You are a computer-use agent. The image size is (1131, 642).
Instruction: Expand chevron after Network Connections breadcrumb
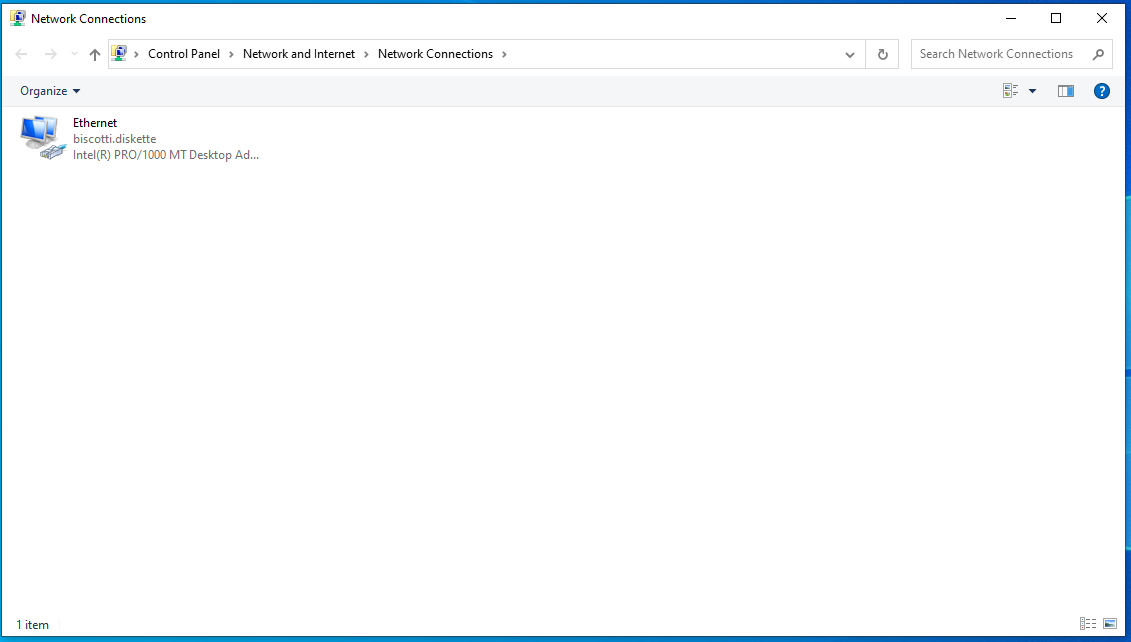point(505,54)
